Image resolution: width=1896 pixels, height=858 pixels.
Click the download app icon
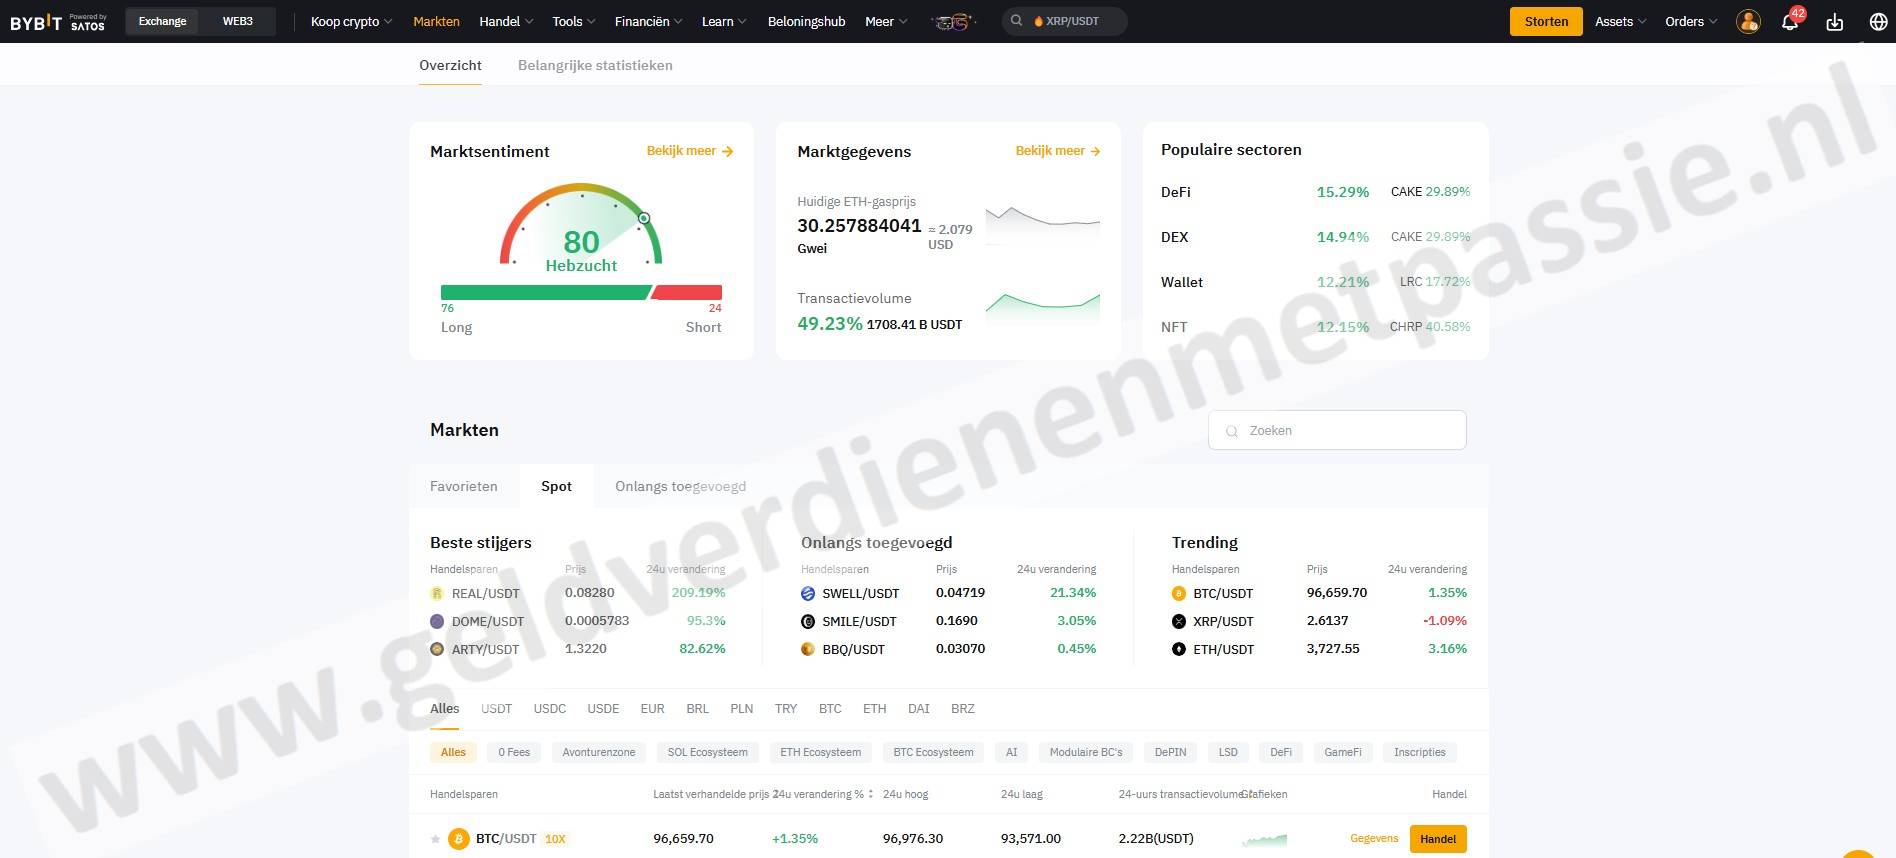pos(1834,22)
